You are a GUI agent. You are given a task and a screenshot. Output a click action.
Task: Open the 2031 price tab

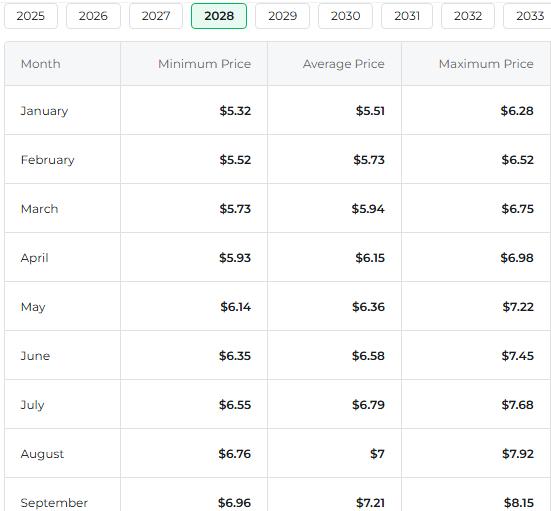tap(407, 16)
